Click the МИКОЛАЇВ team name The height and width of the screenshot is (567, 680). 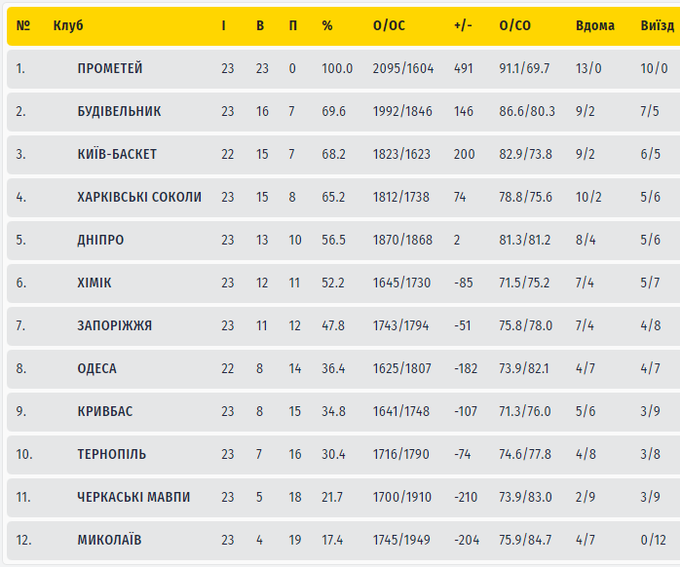coord(109,540)
